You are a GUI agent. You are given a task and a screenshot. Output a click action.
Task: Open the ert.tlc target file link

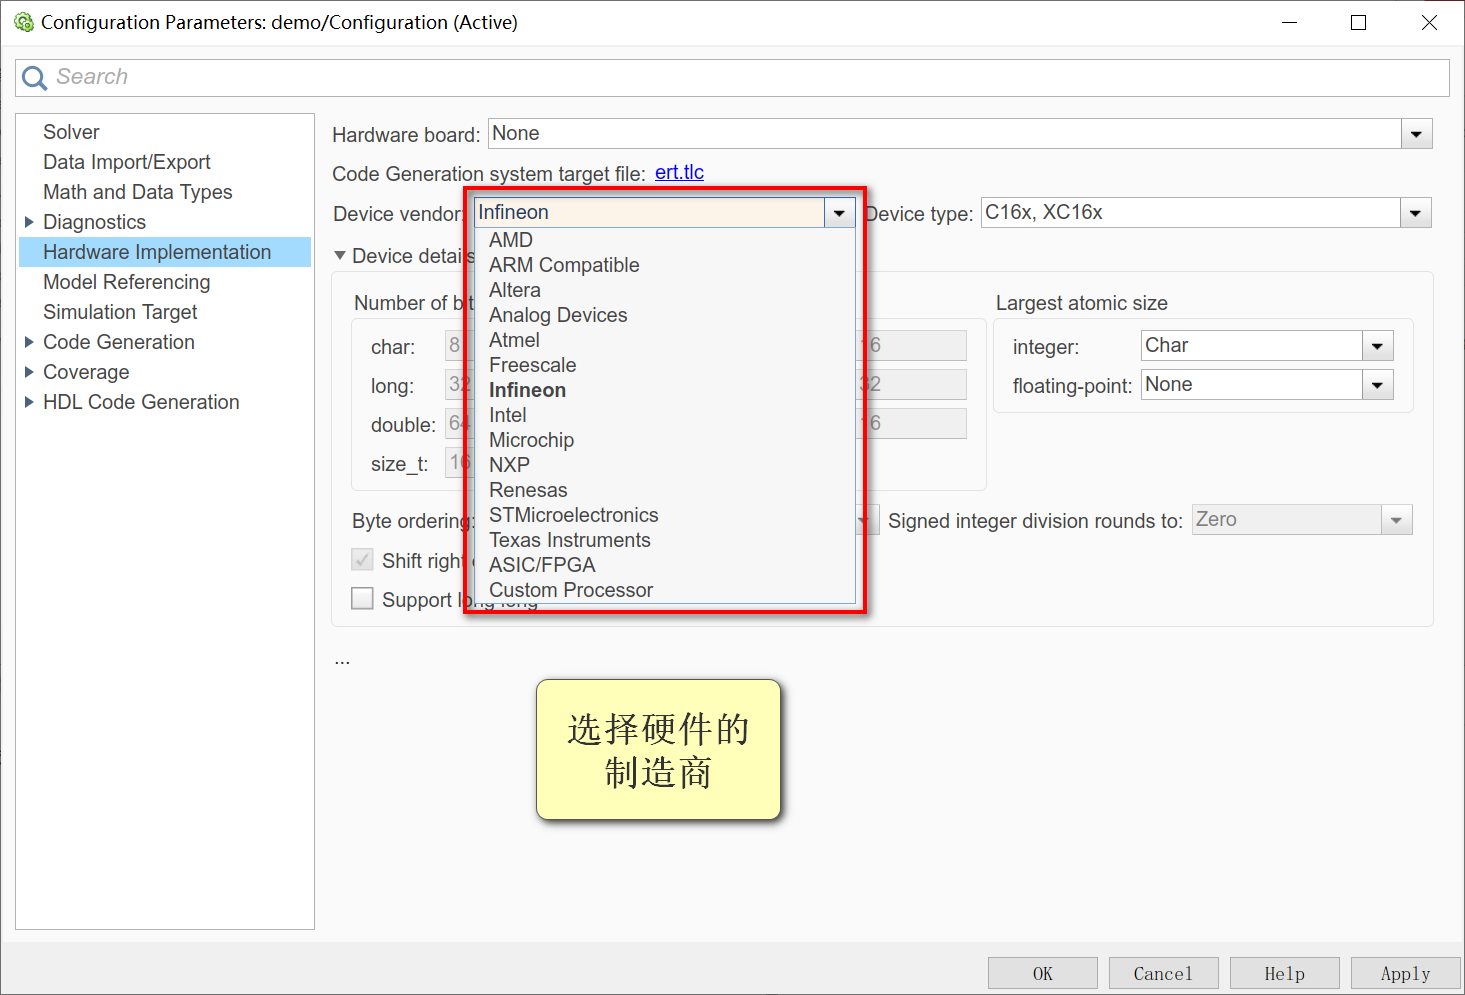click(x=679, y=172)
